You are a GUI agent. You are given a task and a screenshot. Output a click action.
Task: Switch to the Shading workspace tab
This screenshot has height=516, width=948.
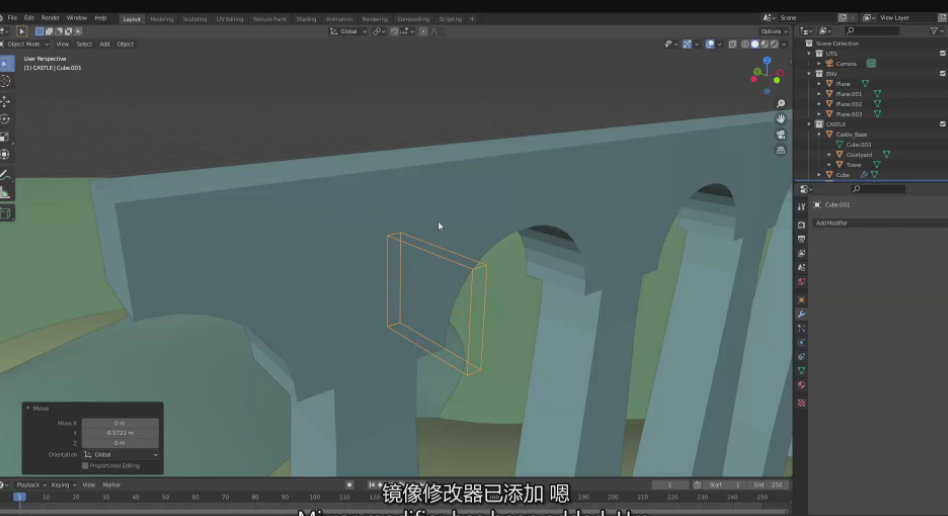tap(306, 19)
